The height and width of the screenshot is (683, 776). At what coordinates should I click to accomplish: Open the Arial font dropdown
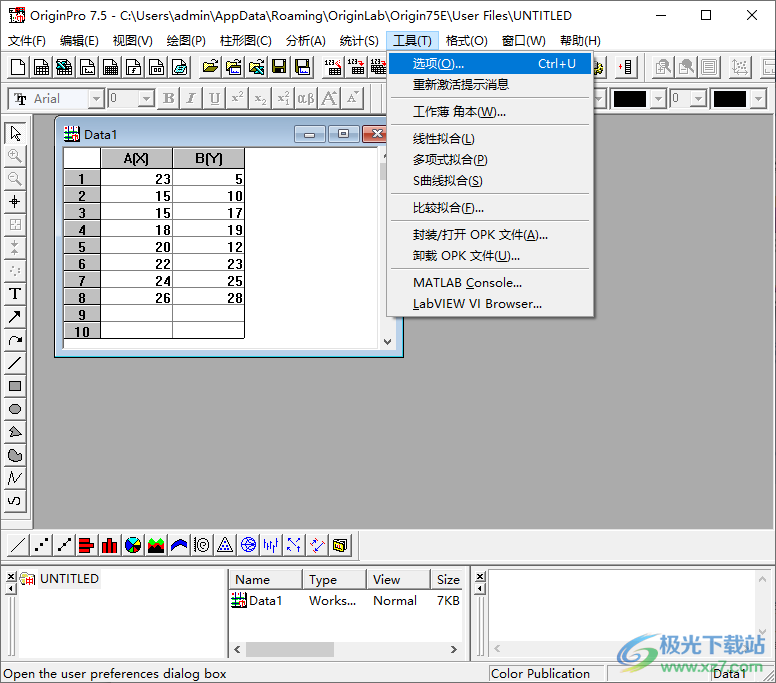click(x=97, y=99)
